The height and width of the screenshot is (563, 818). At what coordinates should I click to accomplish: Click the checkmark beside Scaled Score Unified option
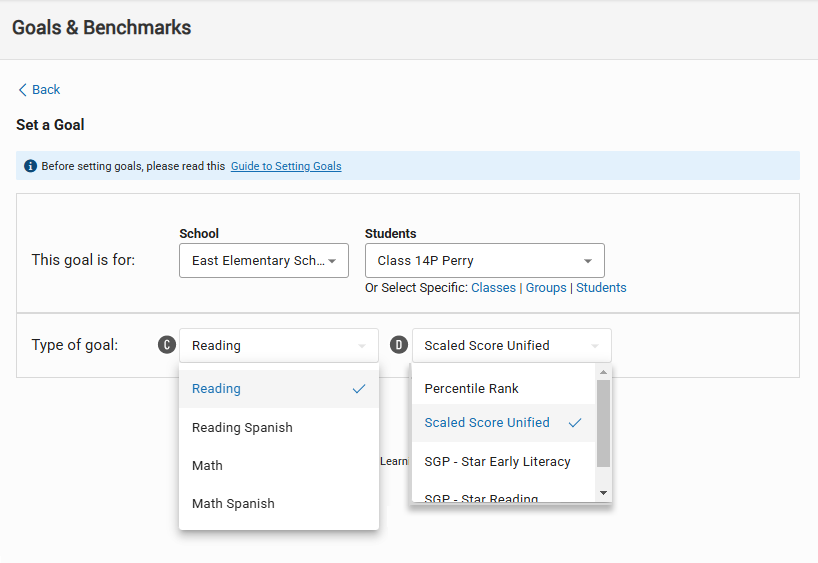(575, 423)
